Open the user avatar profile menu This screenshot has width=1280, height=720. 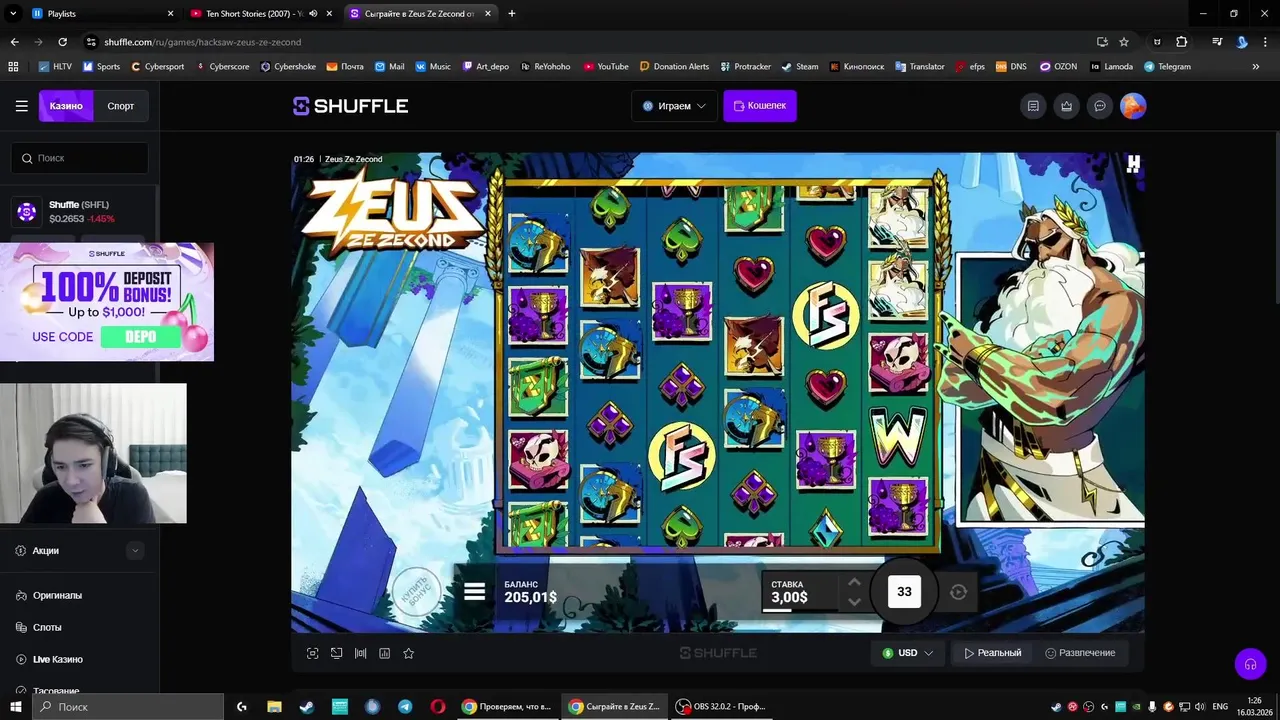click(1133, 106)
